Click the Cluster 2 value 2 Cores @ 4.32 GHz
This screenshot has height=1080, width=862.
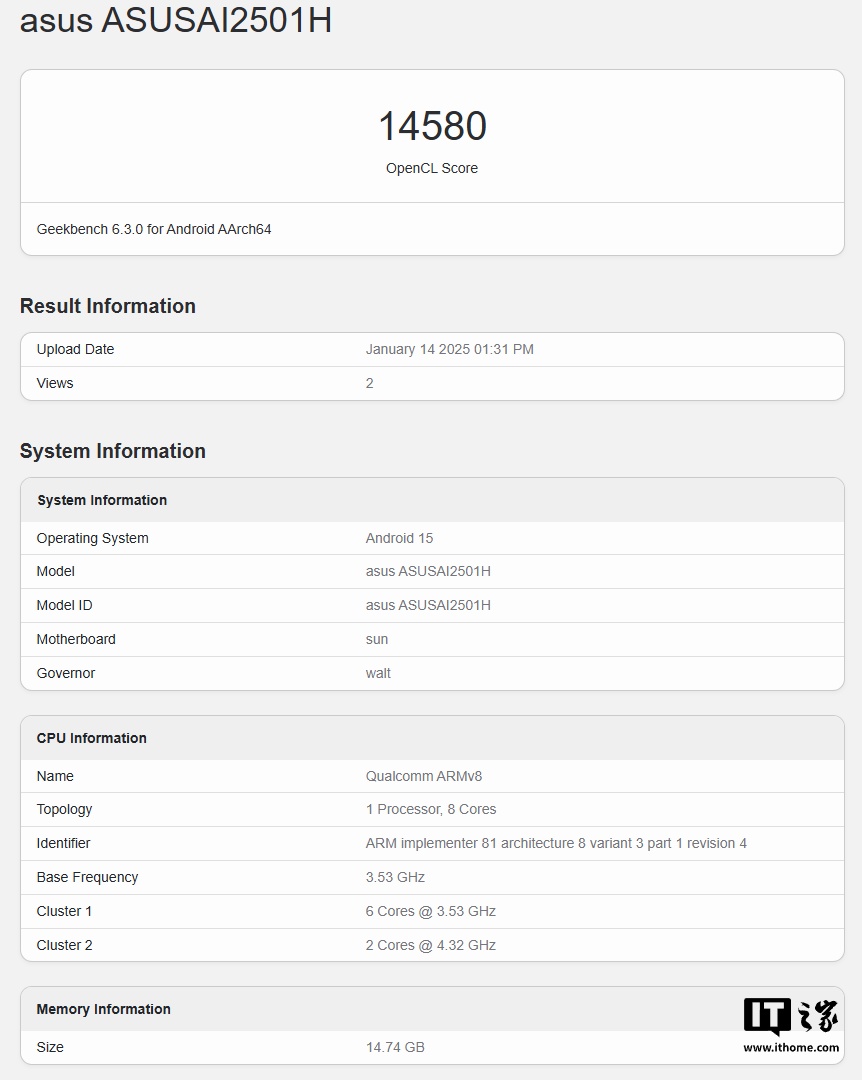(431, 945)
